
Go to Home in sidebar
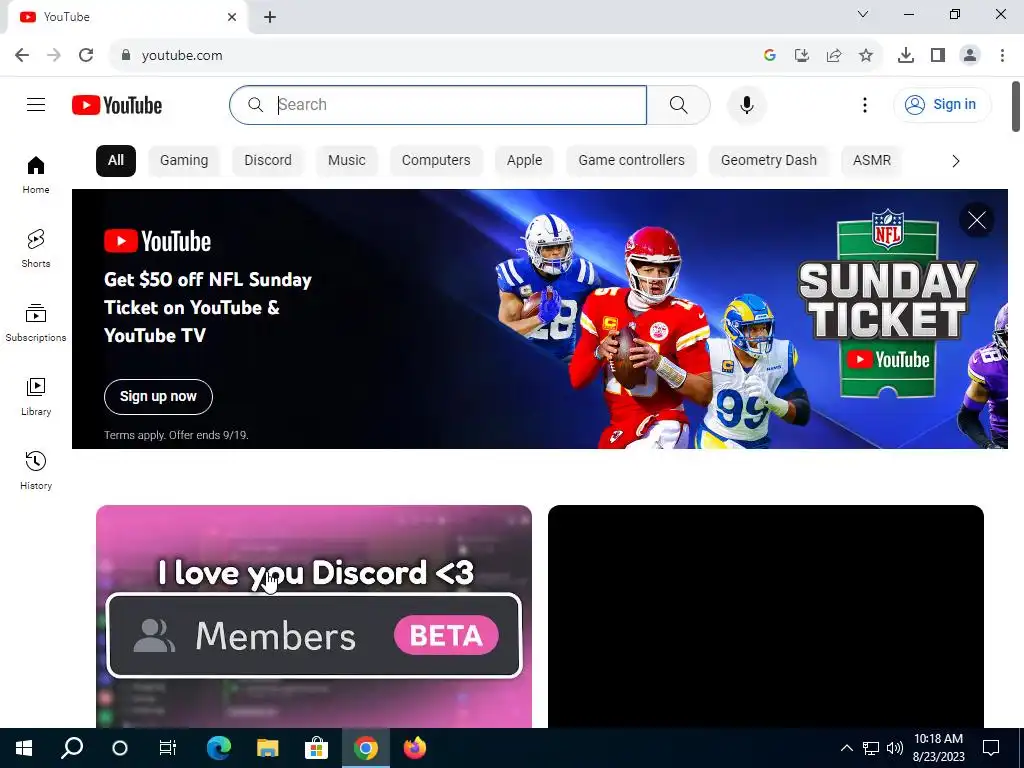point(36,174)
